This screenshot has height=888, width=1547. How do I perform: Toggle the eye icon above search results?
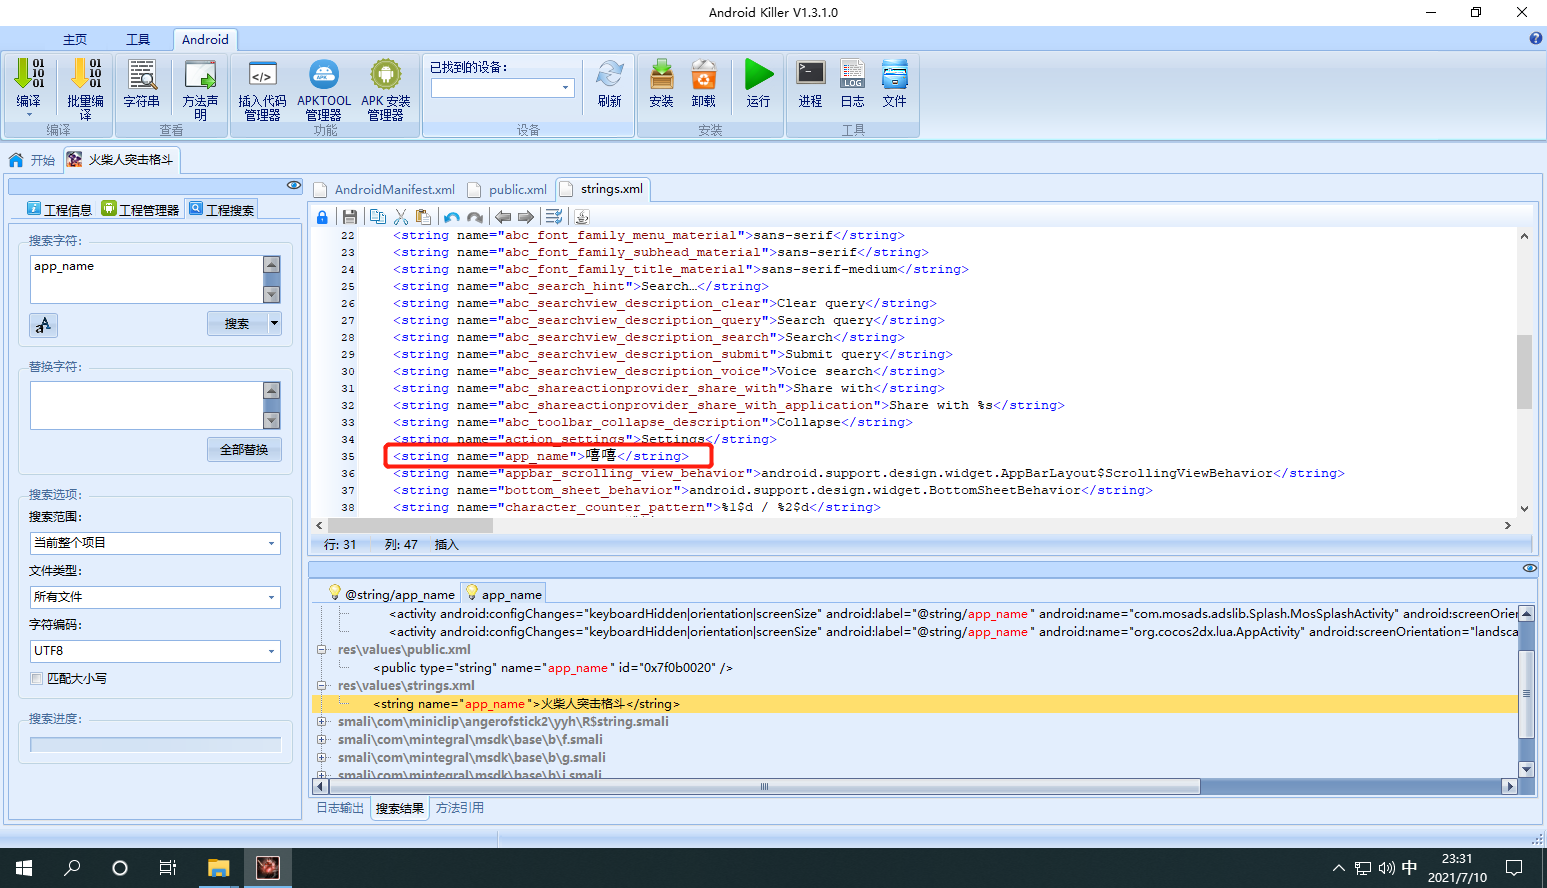(x=1529, y=568)
